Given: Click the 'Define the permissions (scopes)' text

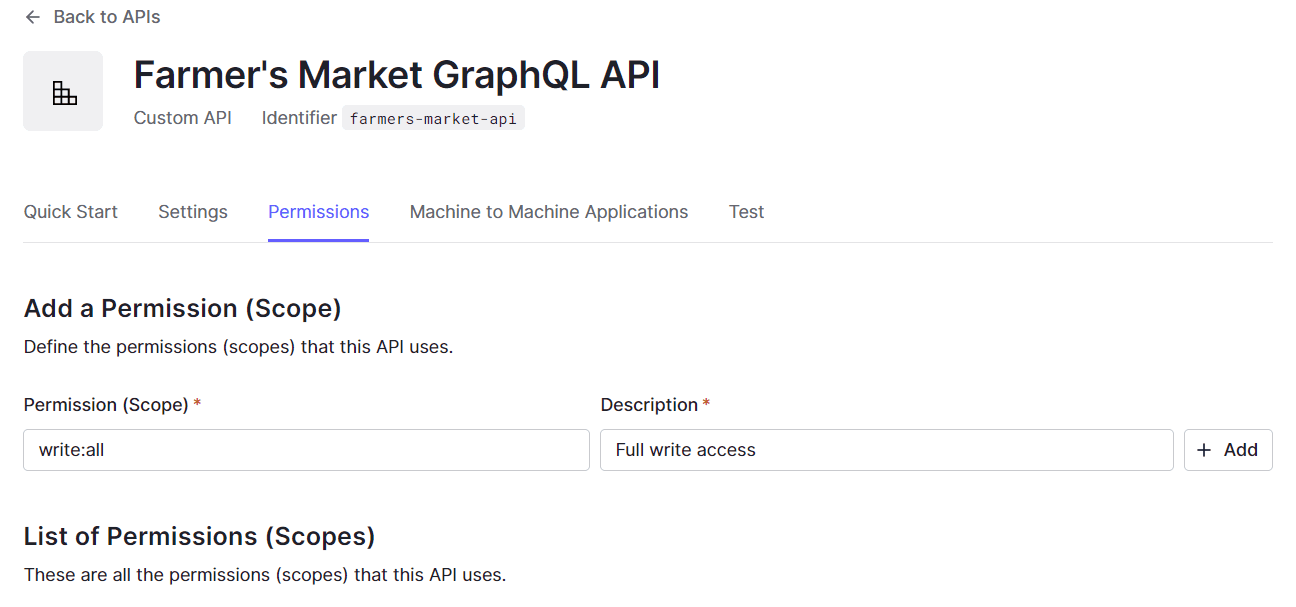Looking at the screenshot, I should click(x=239, y=348).
